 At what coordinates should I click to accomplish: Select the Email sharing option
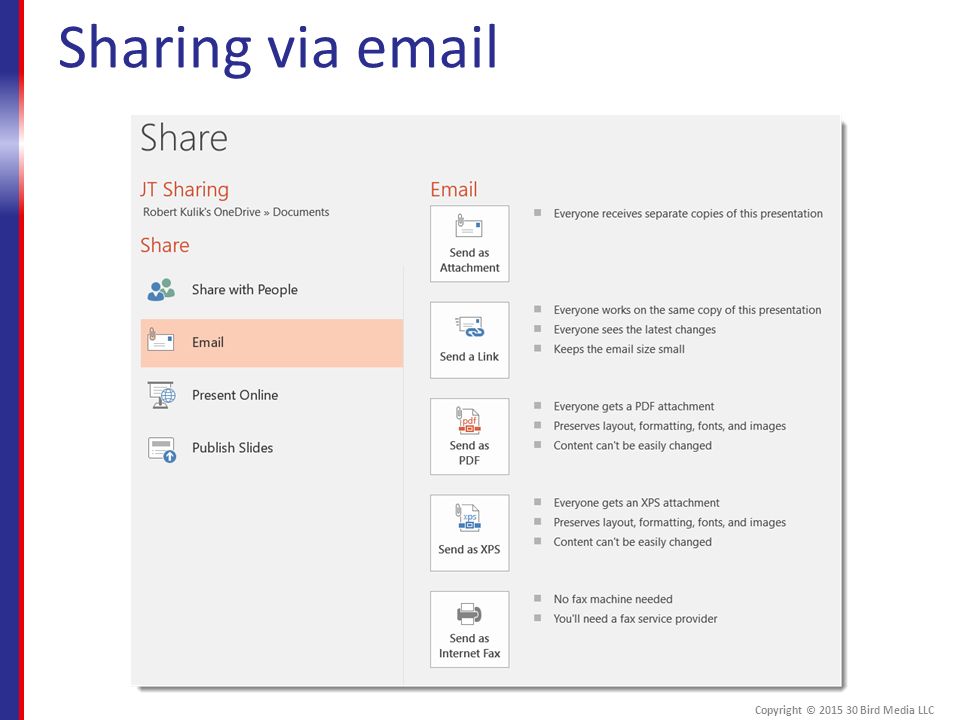coord(272,343)
